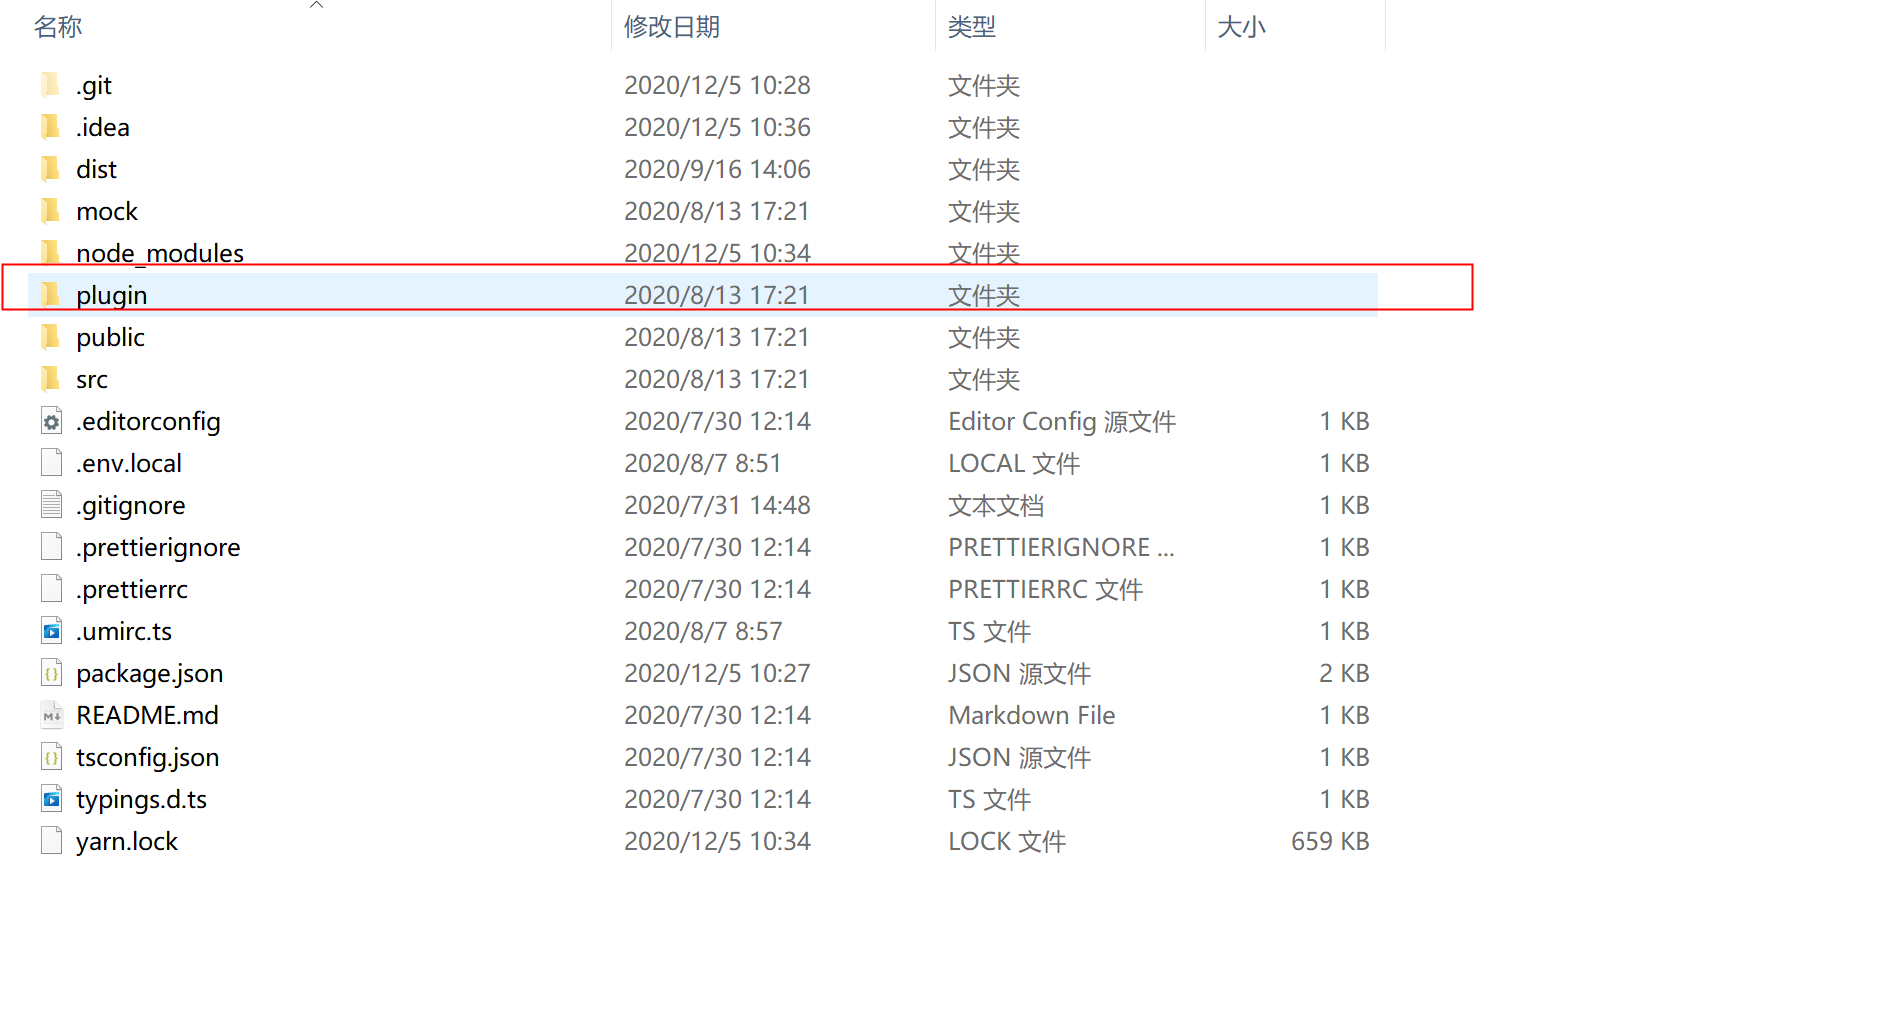This screenshot has width=1892, height=1033.
Task: Click the folder icon for node_modules
Action: (51, 252)
